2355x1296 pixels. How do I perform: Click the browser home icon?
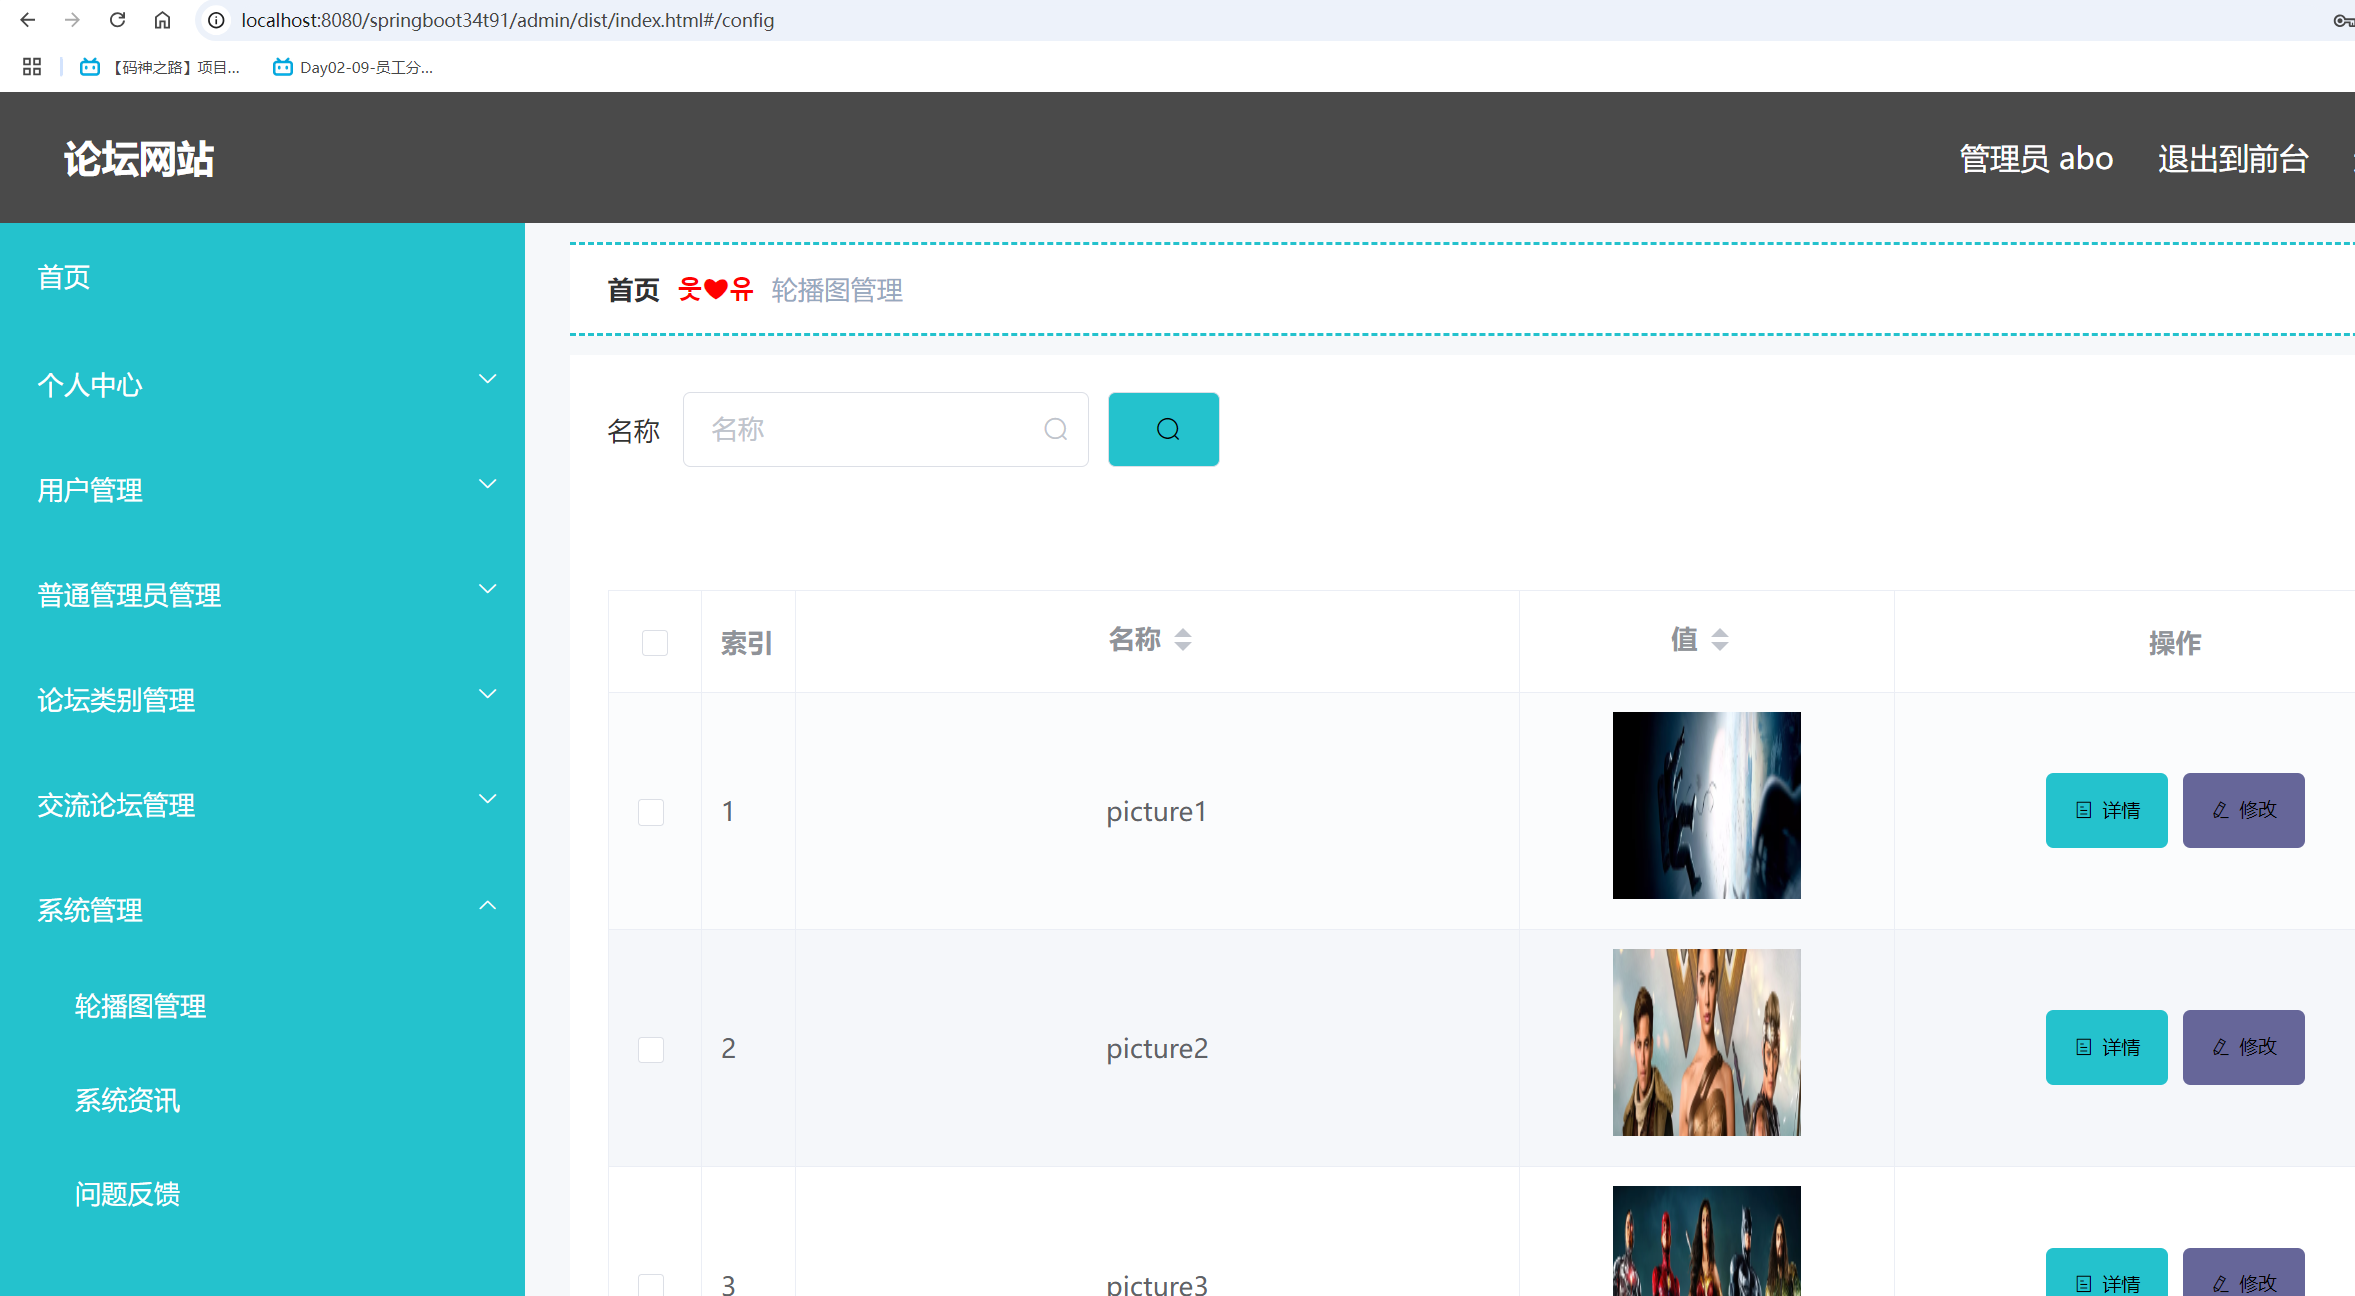pyautogui.click(x=162, y=19)
